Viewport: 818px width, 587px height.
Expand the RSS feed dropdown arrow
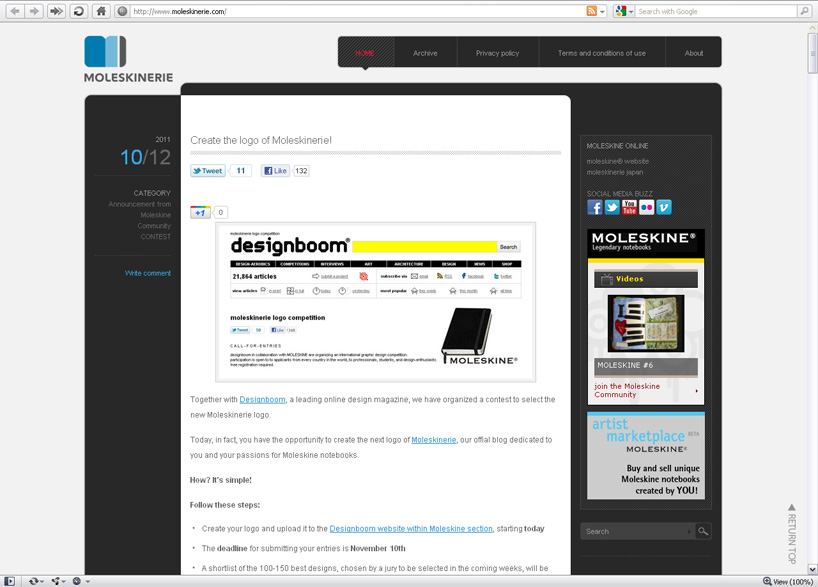point(602,11)
